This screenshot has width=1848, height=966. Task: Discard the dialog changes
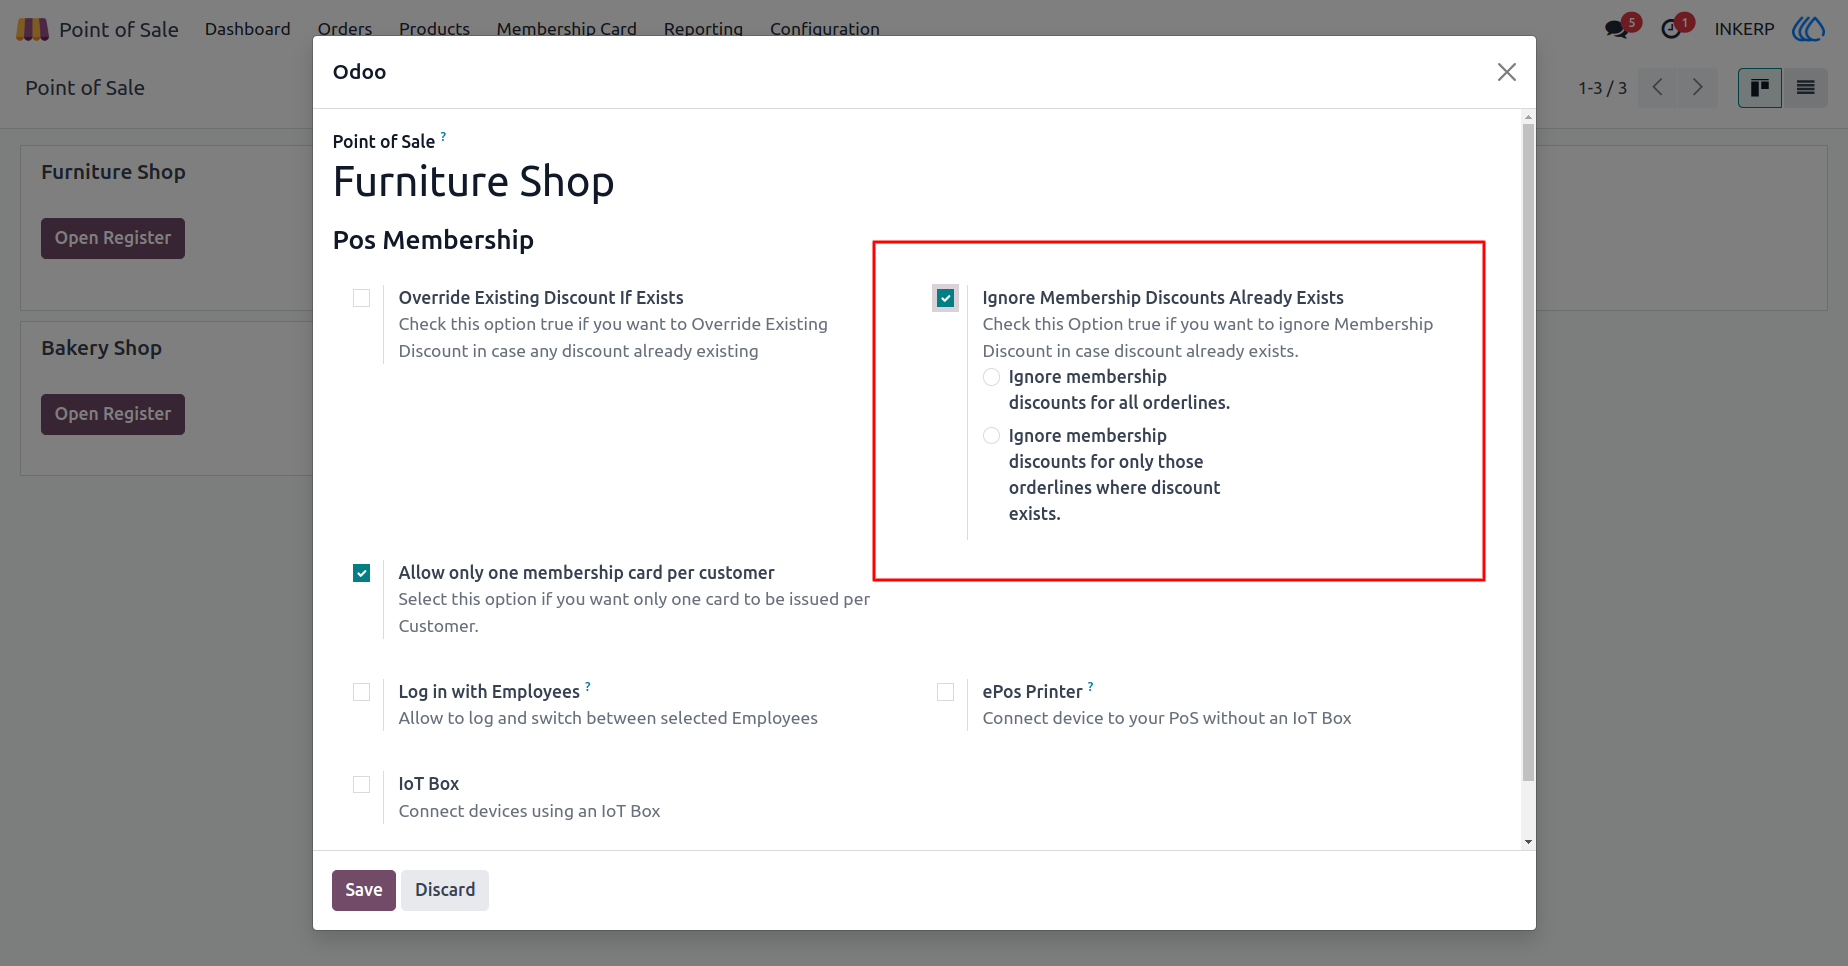[x=445, y=890]
